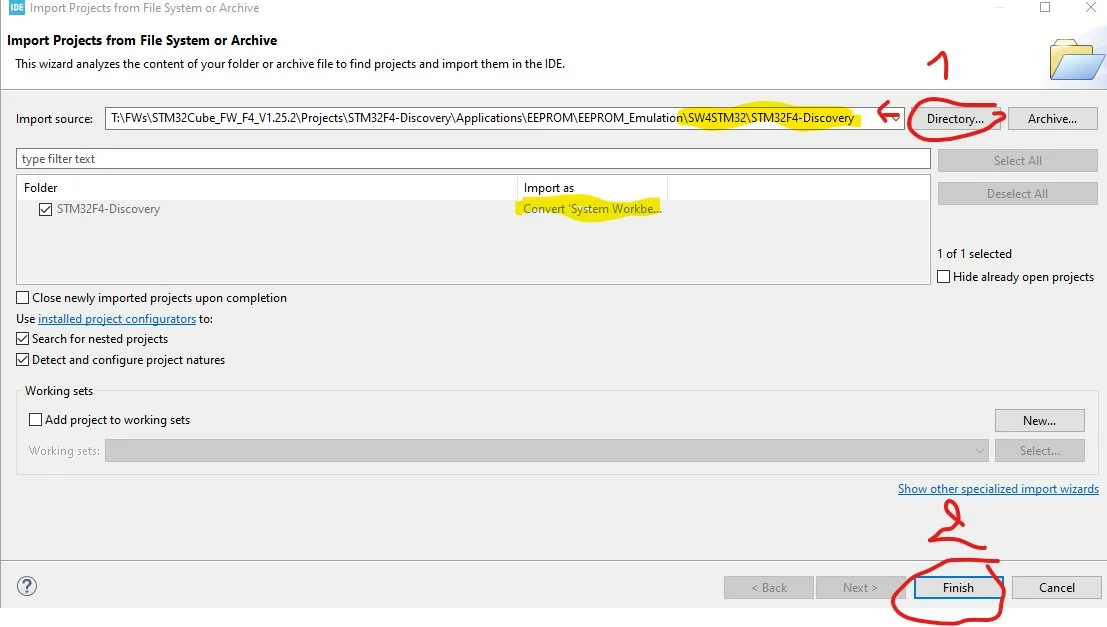Open the Working sets combo box
The height and width of the screenshot is (627, 1107).
coord(546,450)
